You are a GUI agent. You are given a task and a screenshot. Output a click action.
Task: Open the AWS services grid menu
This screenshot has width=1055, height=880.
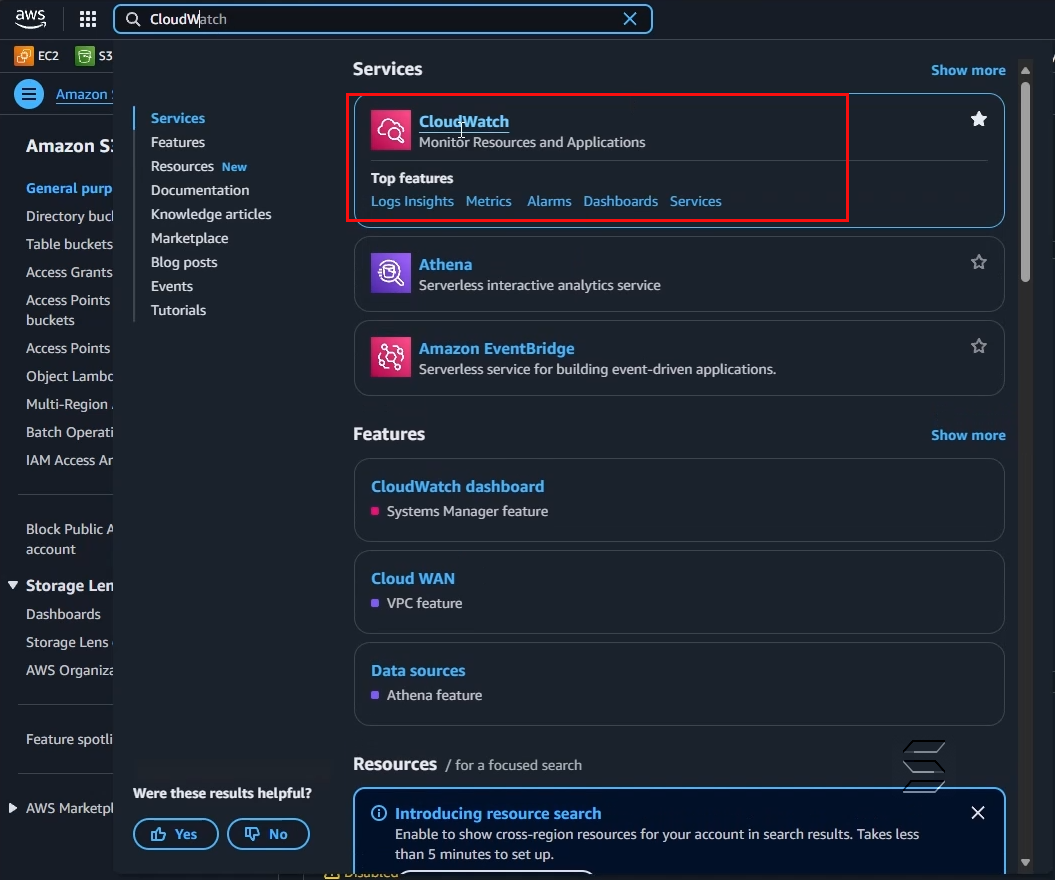pos(87,19)
